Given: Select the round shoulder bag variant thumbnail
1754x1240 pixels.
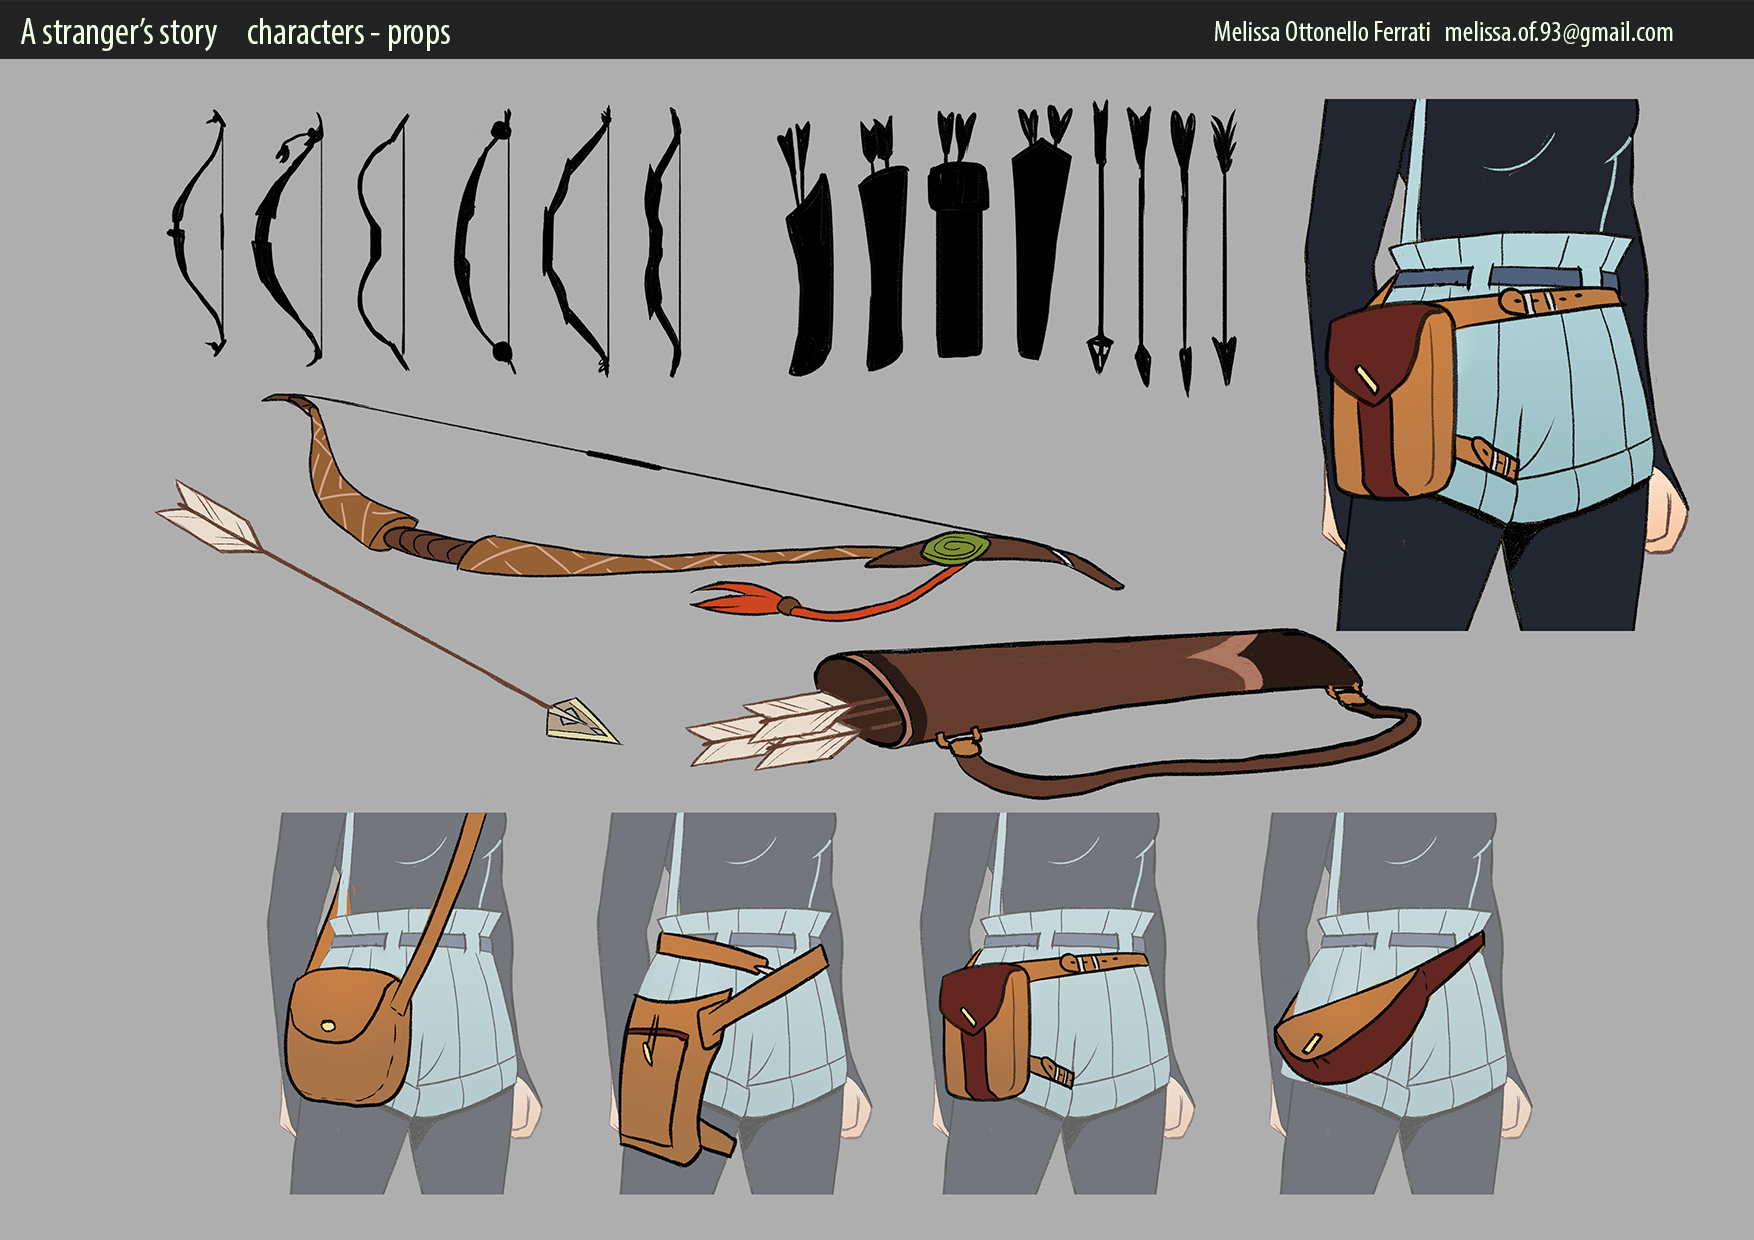Looking at the screenshot, I should 348,1030.
